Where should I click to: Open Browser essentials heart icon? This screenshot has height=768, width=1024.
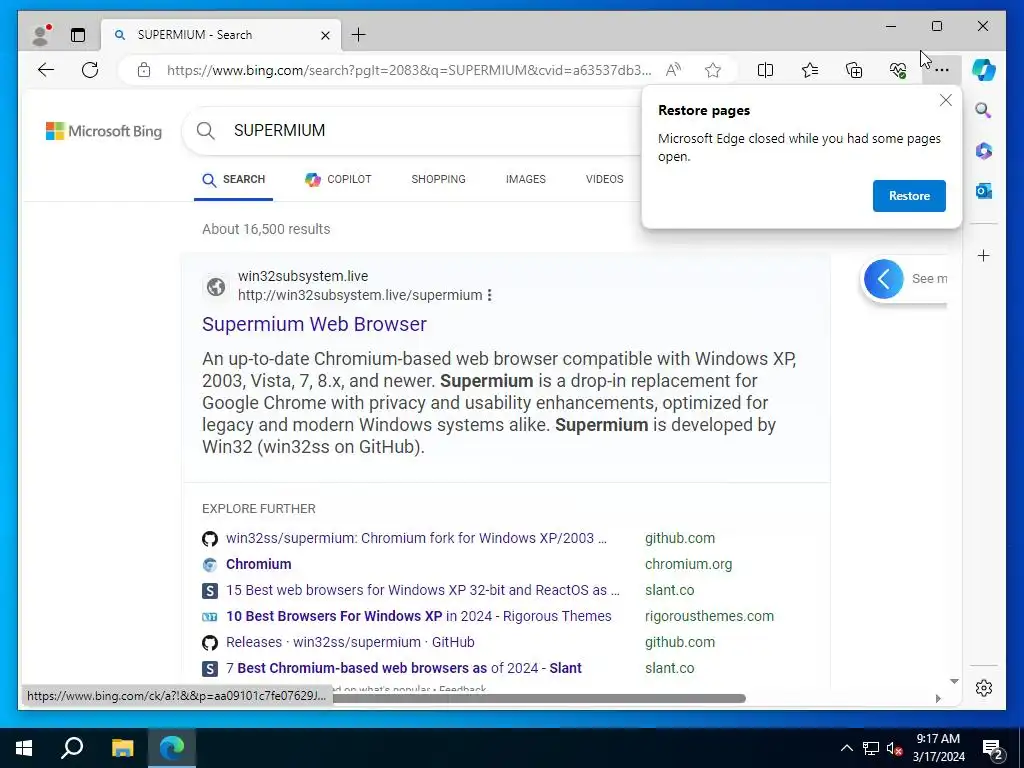point(898,70)
